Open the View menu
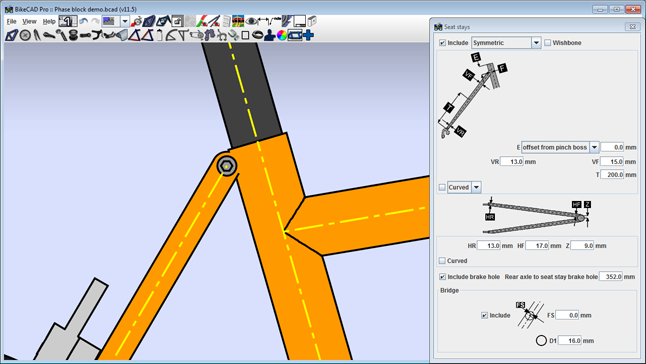This screenshot has width=646, height=364. coord(29,21)
